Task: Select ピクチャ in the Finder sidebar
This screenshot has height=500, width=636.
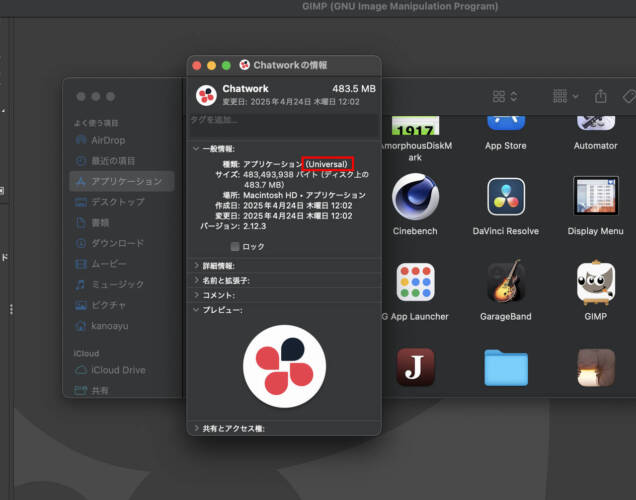Action: [x=122, y=305]
